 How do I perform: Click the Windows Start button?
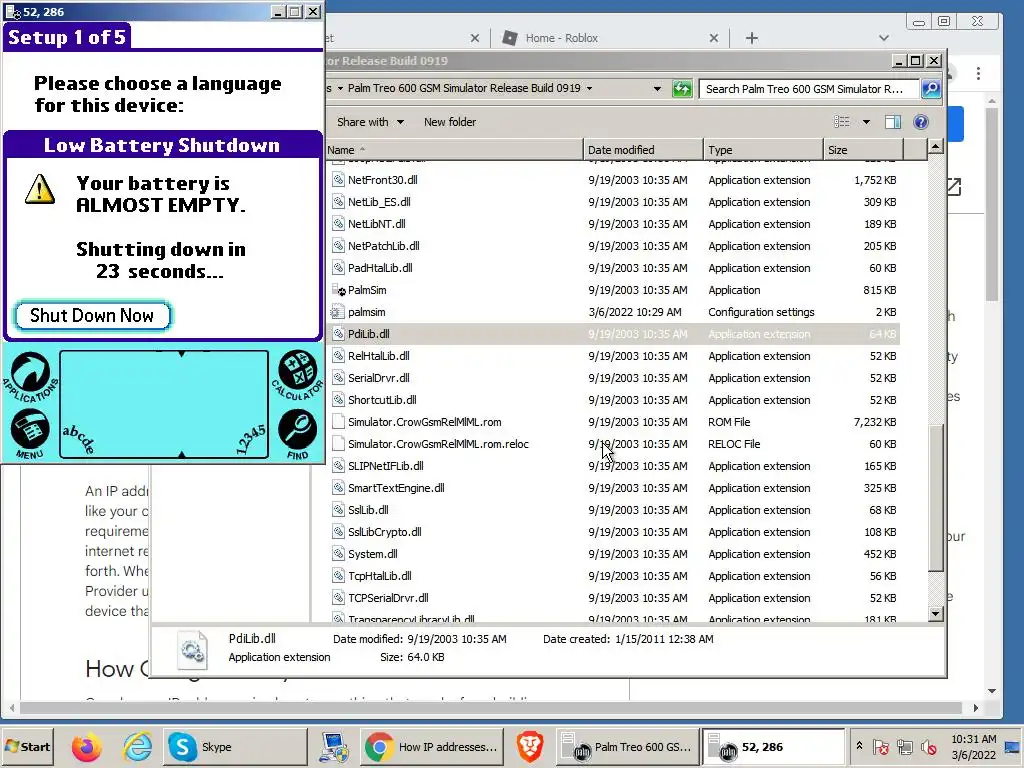(27, 746)
